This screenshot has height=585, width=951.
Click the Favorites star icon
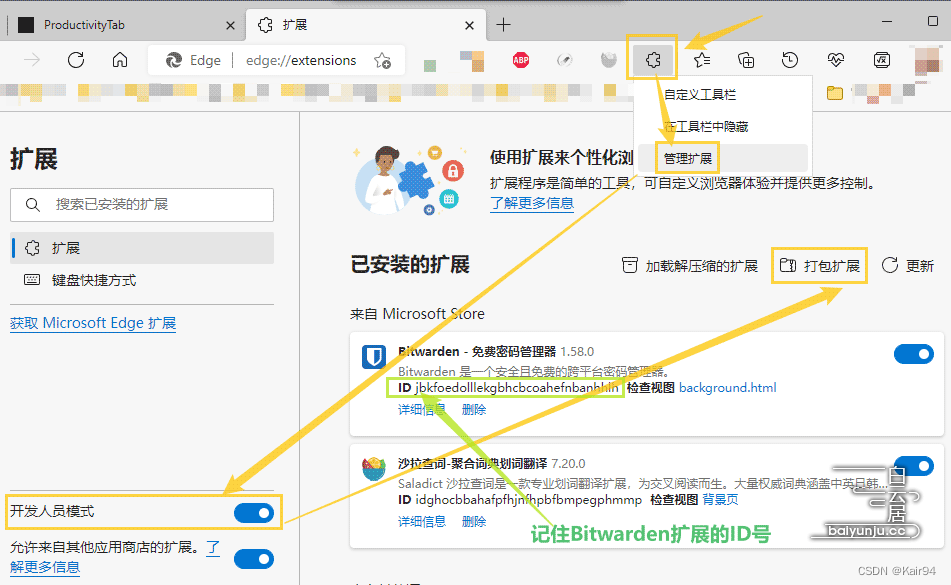(700, 60)
